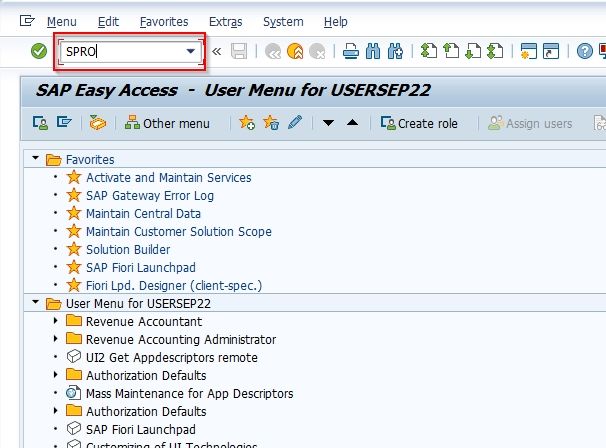This screenshot has height=448, width=606.
Task: Expand the Revenue Accounting Administrator folder
Action: point(56,339)
